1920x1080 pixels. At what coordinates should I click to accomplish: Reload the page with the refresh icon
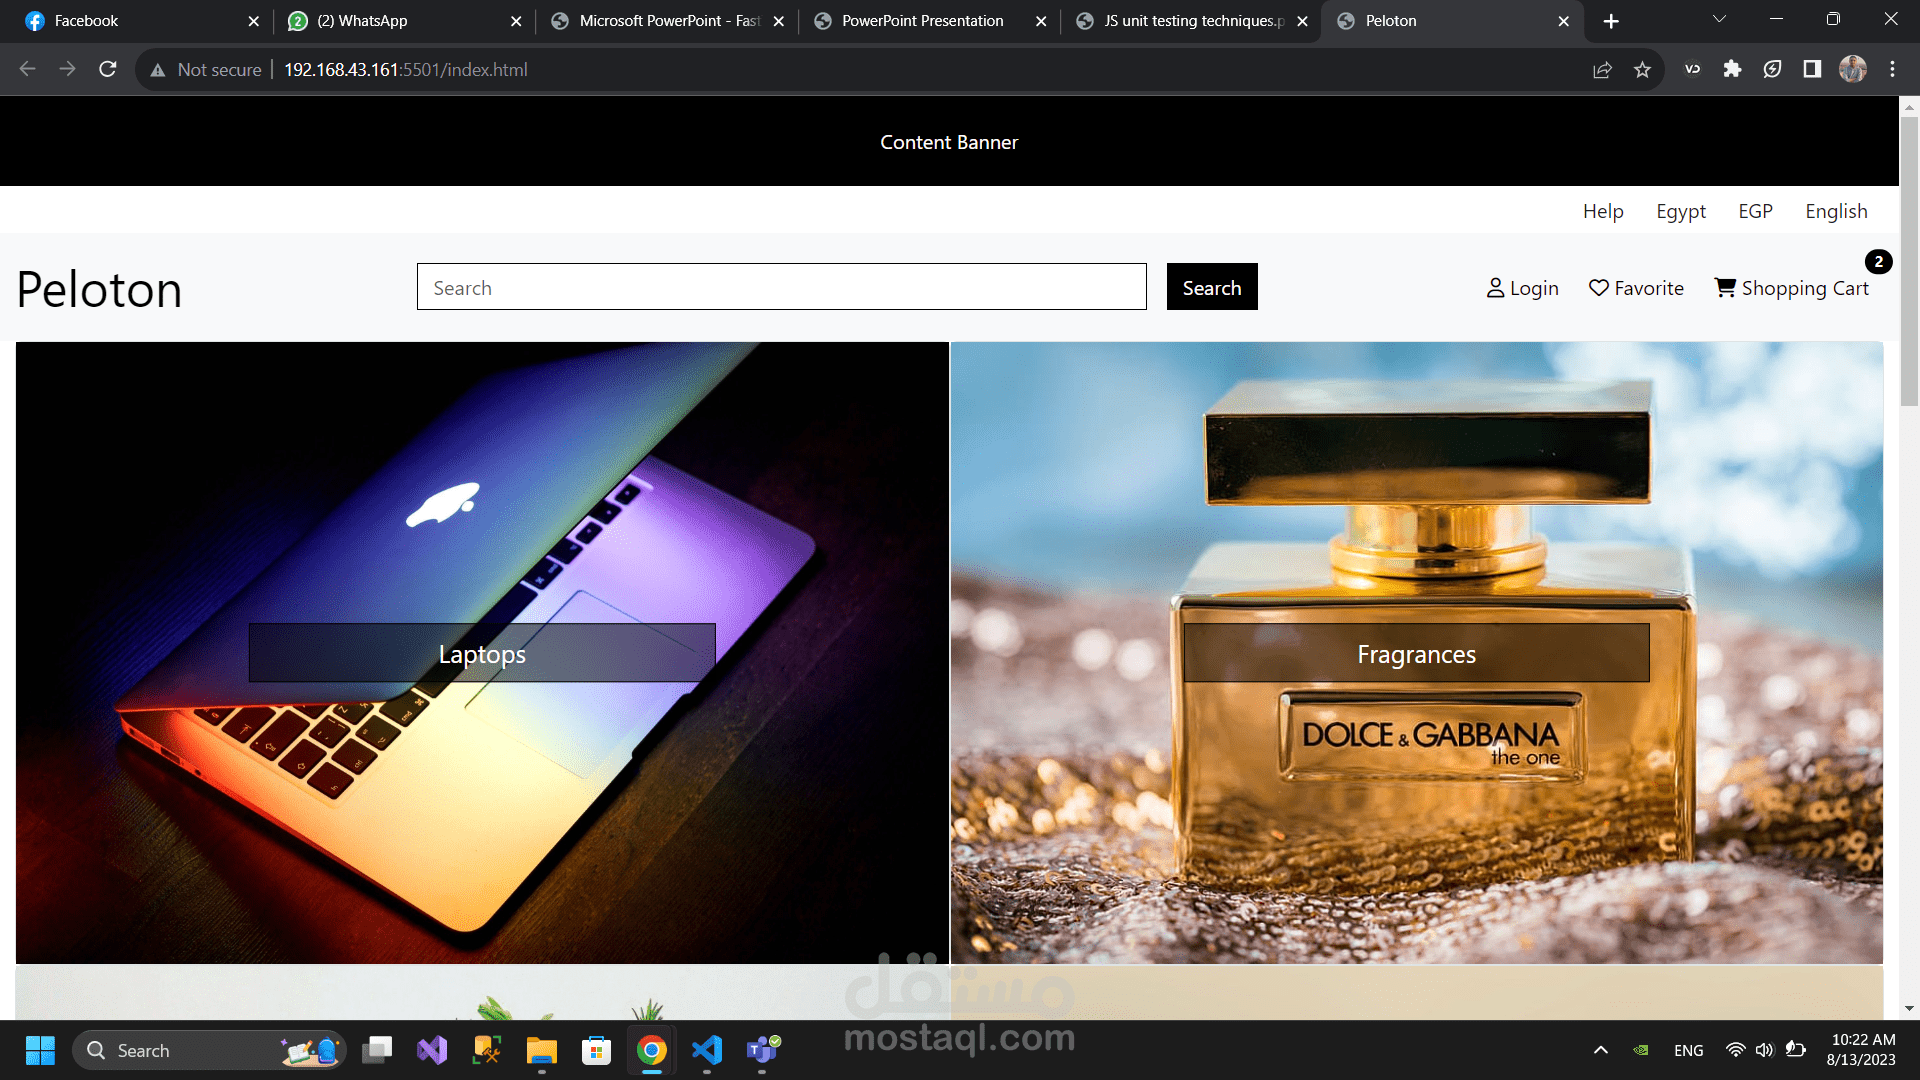click(x=107, y=69)
